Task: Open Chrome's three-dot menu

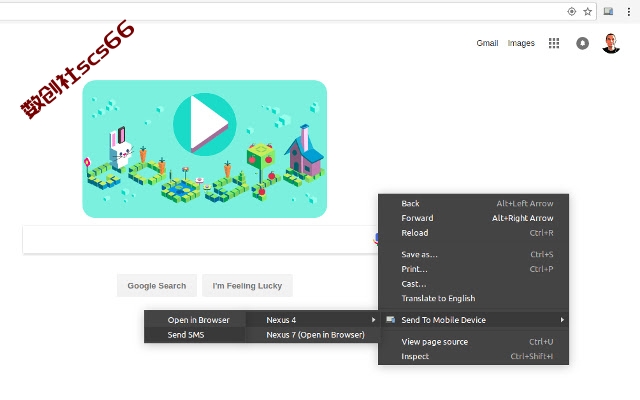Action: (629, 11)
